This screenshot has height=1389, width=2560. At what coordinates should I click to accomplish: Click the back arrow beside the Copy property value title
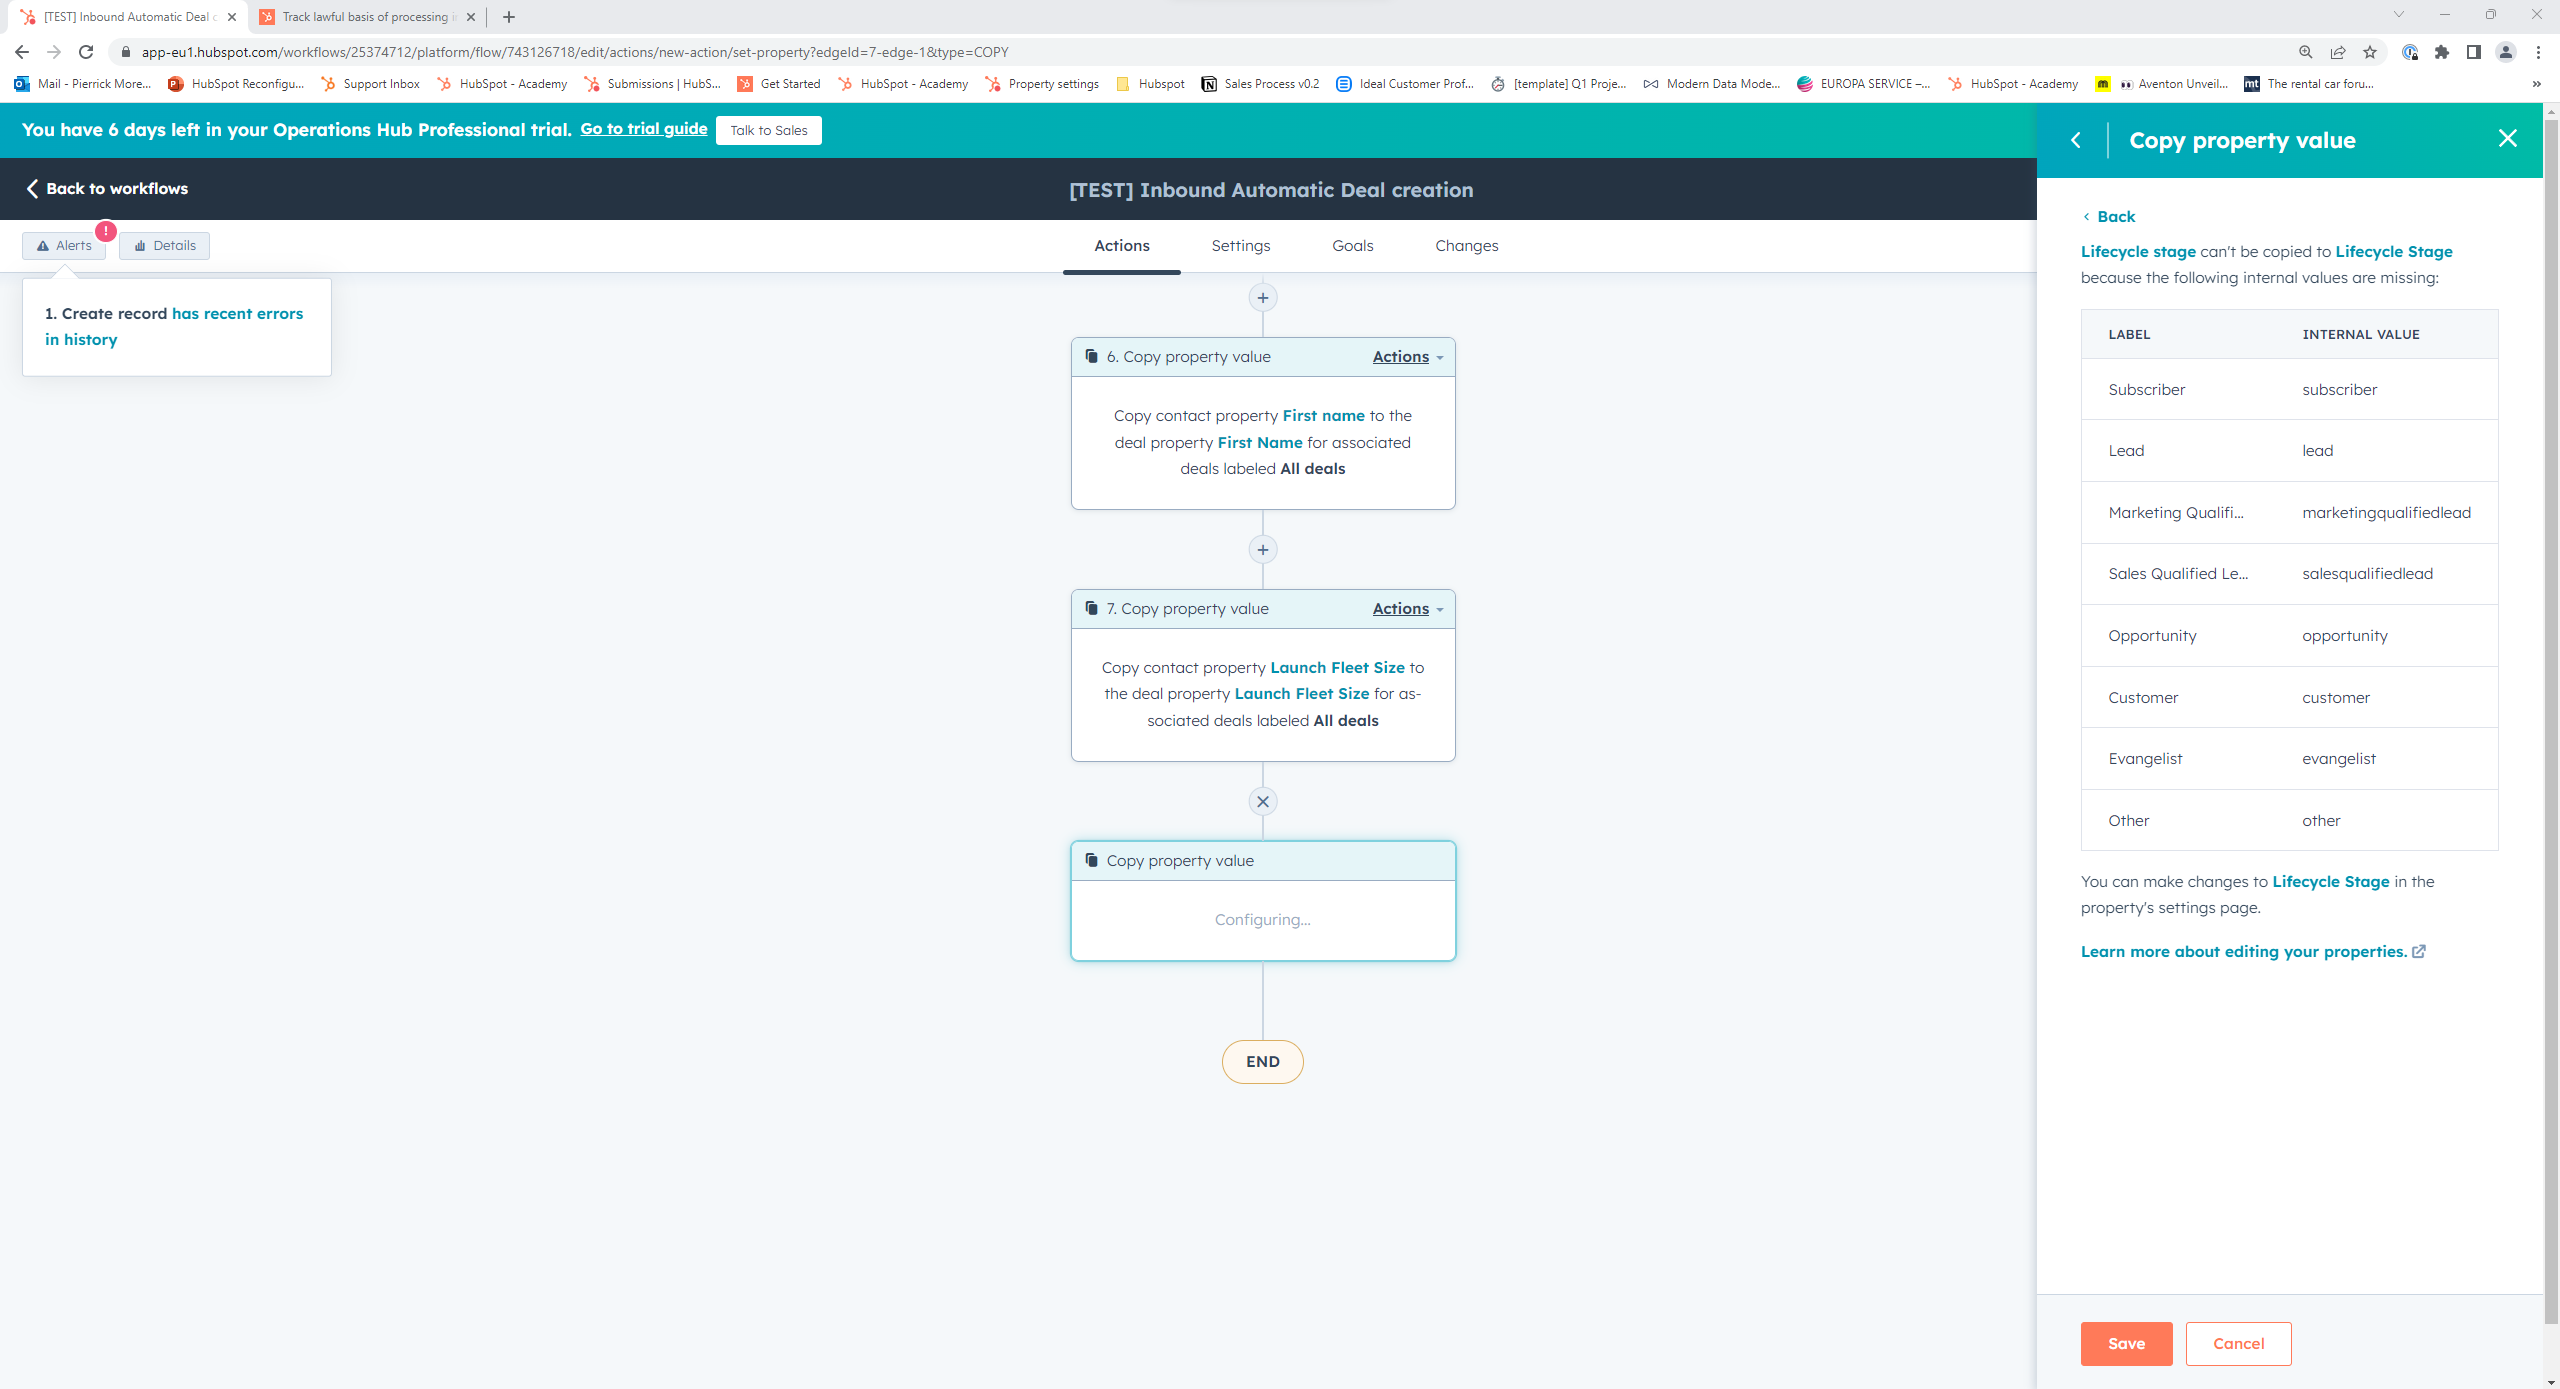2077,140
